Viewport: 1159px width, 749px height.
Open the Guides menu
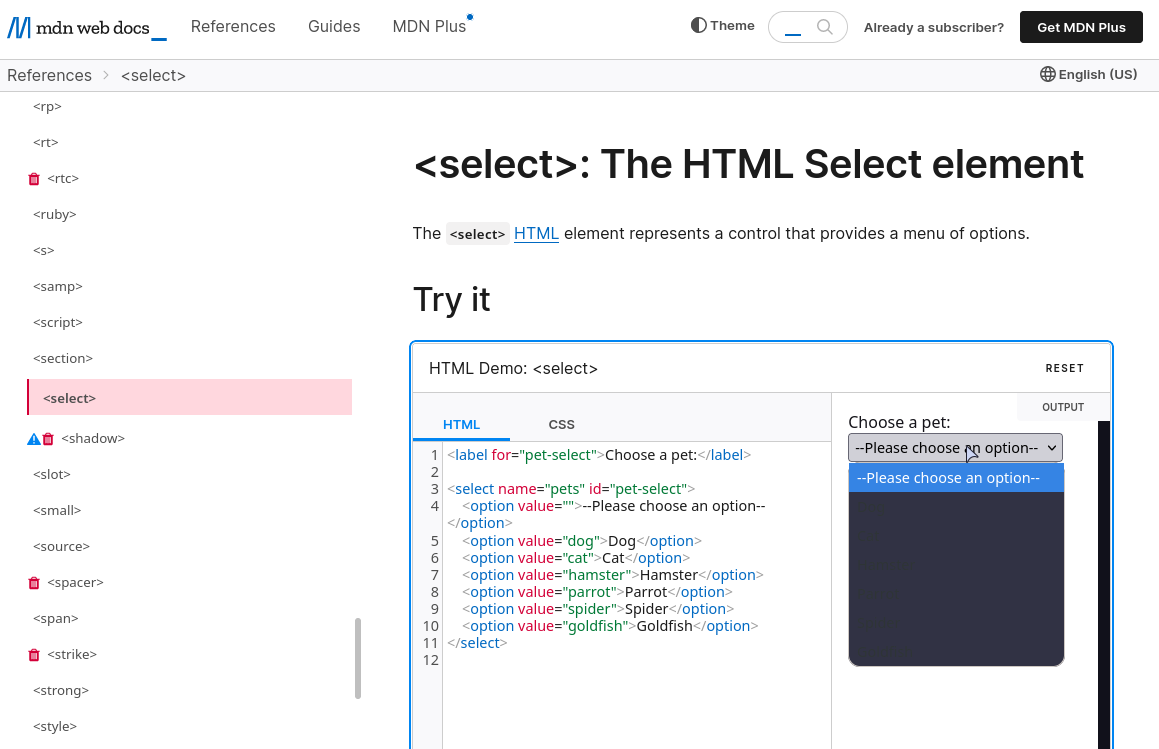coord(334,26)
